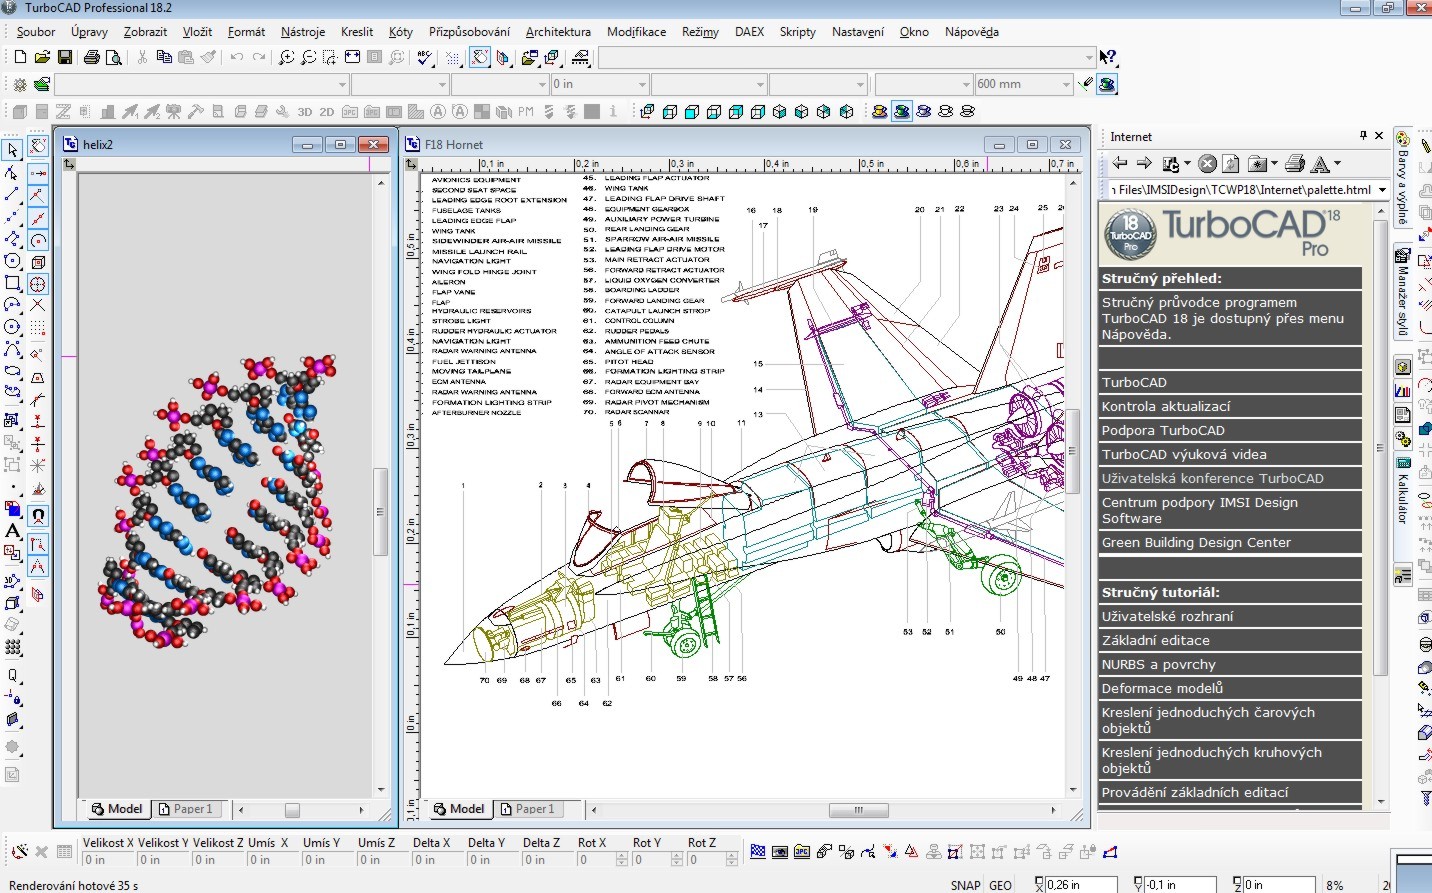Toggle the highlighted snap mode icon in top toolbar

(480, 57)
